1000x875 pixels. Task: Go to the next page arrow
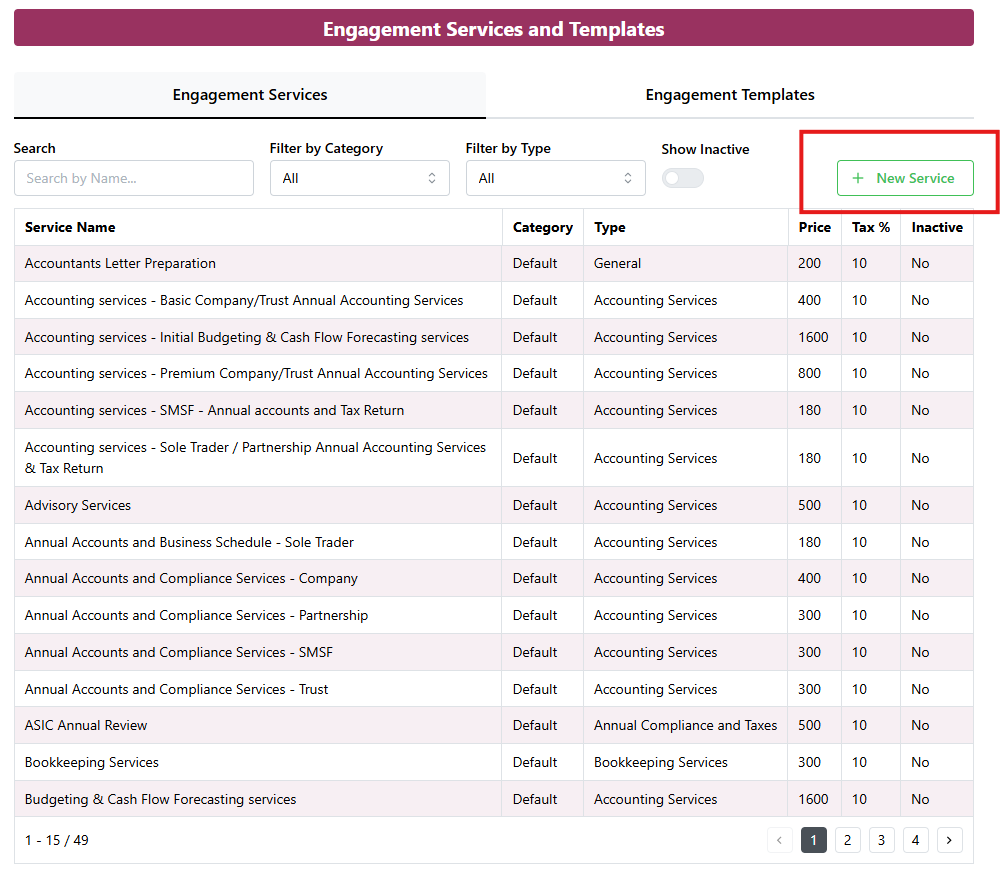(949, 840)
